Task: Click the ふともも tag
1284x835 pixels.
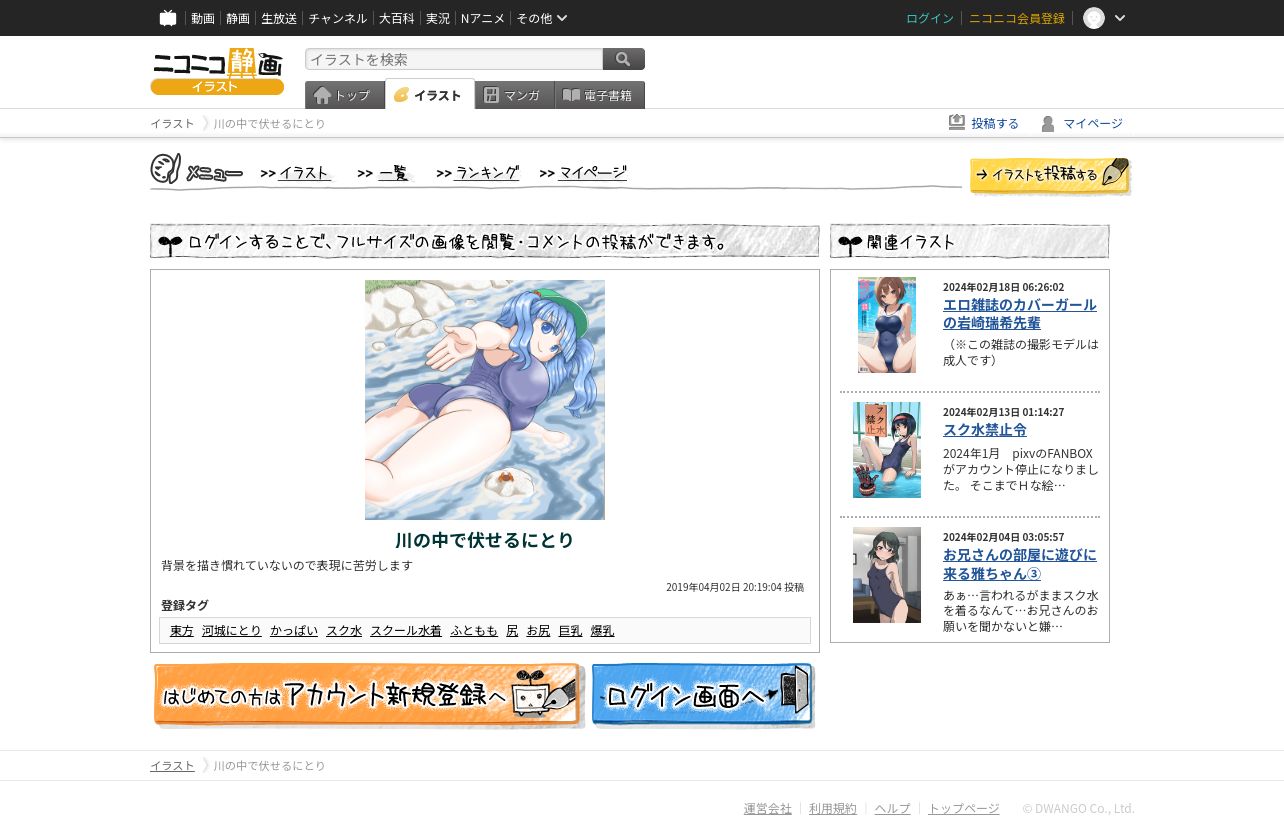Action: click(x=474, y=631)
